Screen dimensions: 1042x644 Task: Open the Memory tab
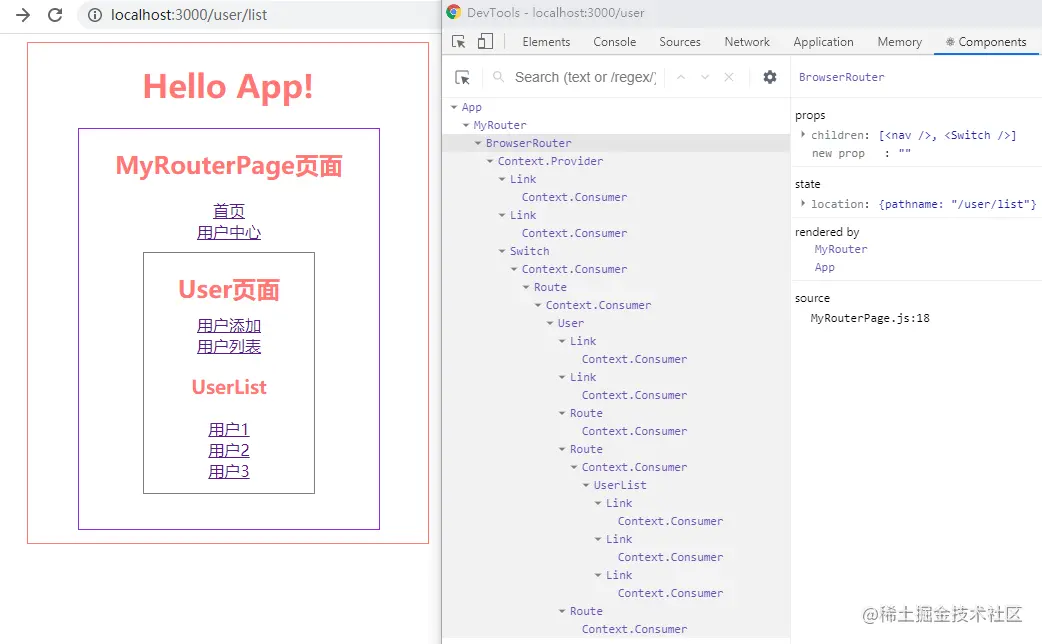point(900,42)
